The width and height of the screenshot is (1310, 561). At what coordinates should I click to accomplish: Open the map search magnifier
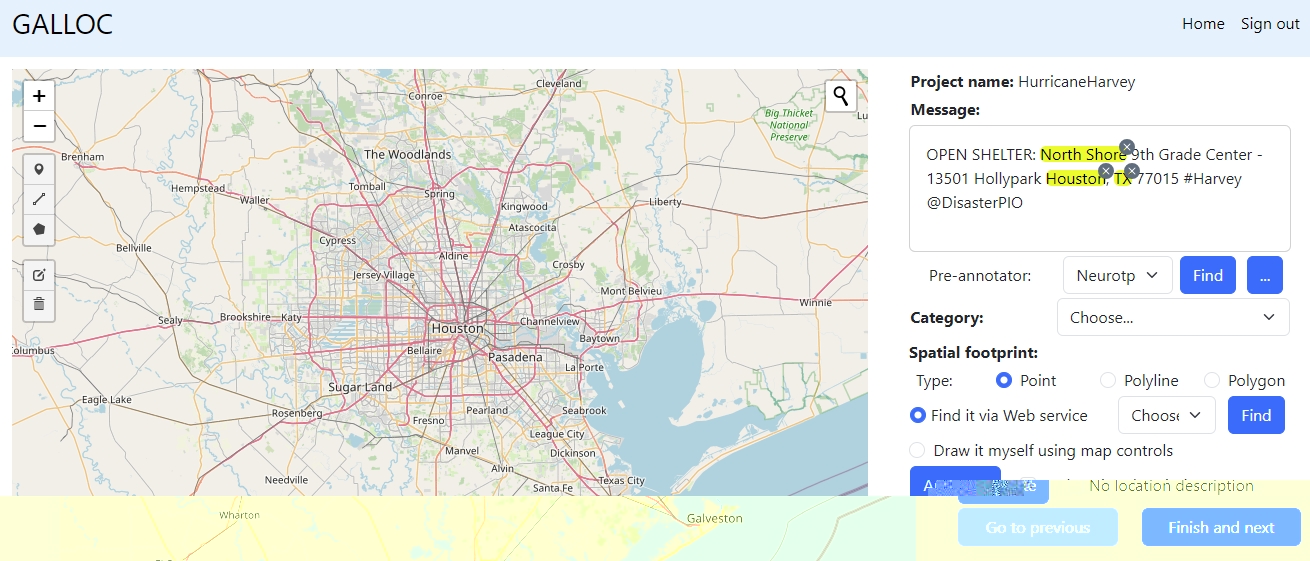click(841, 96)
